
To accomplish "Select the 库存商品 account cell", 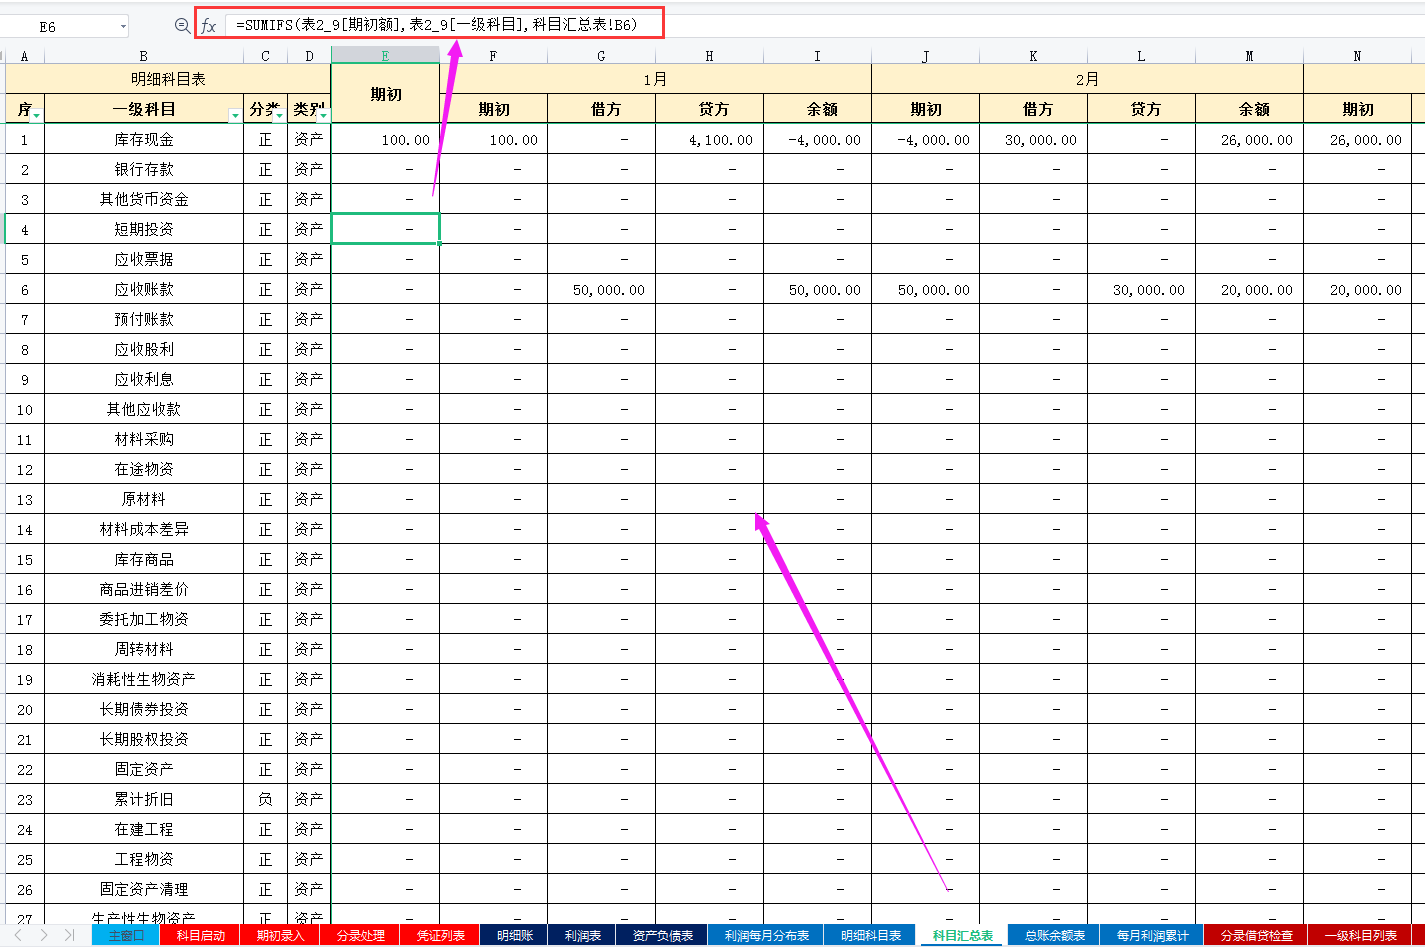I will click(x=144, y=559).
